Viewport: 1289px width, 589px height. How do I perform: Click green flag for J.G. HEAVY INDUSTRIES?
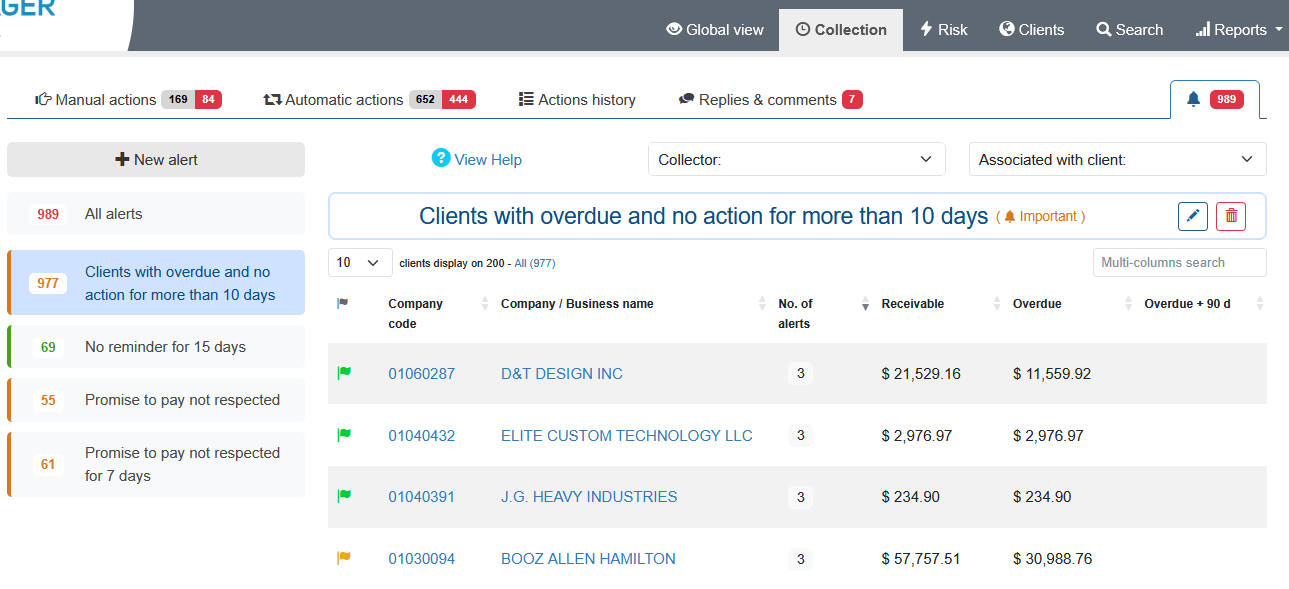click(344, 496)
